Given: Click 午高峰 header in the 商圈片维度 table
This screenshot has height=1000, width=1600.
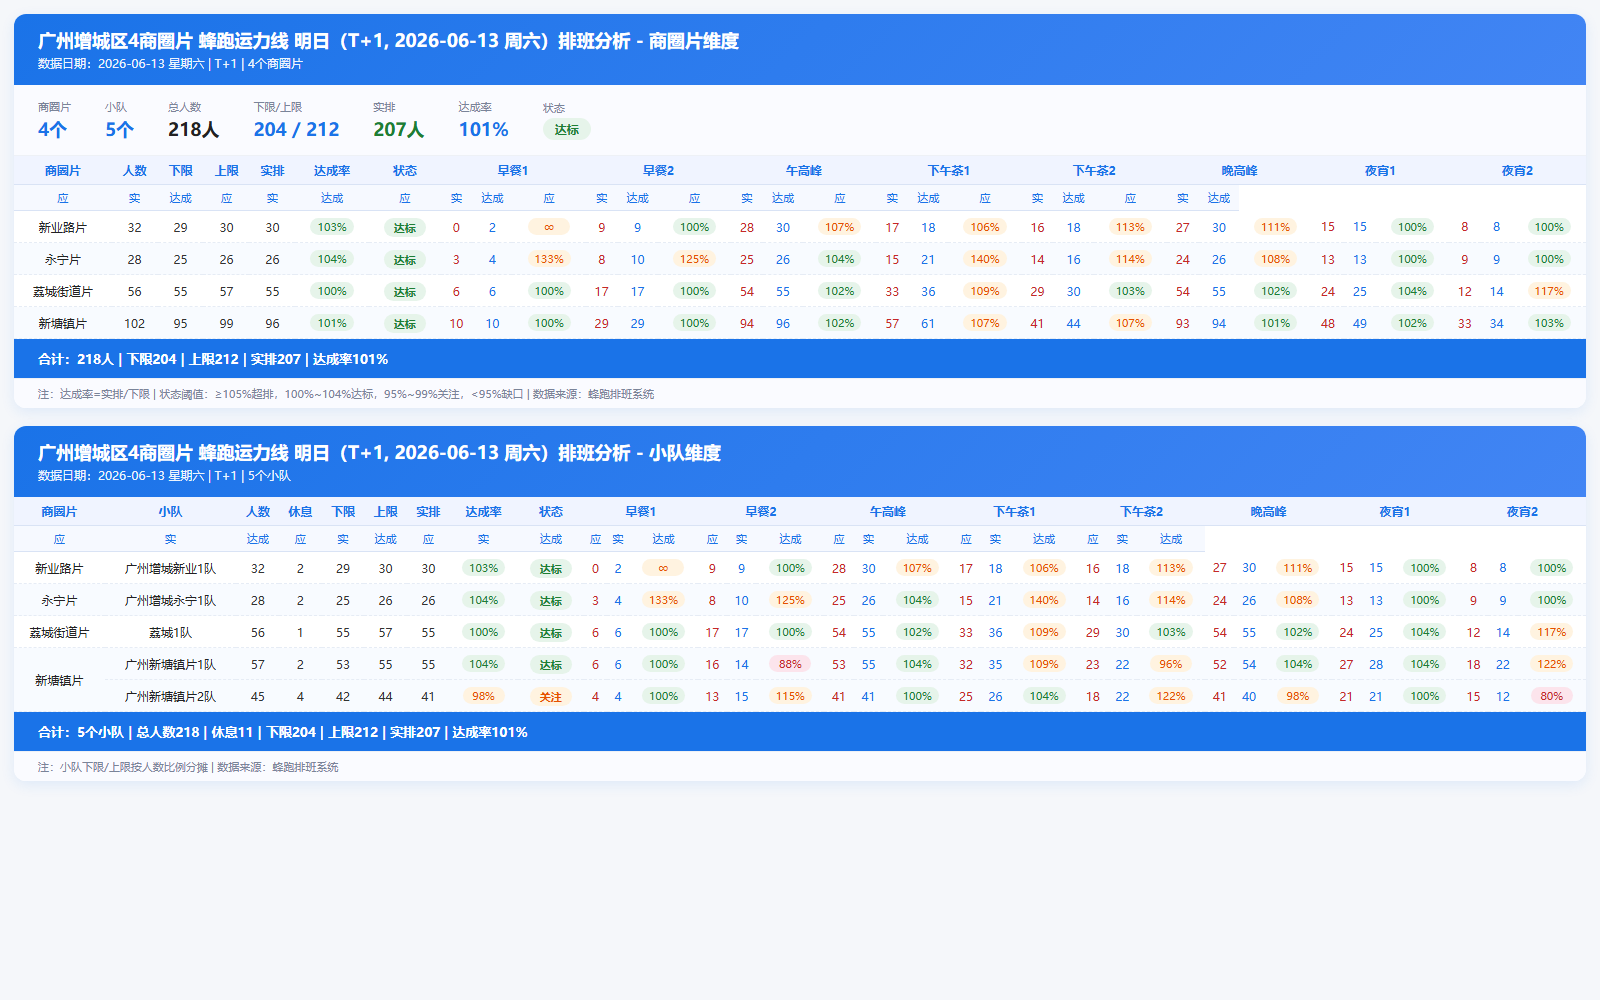Looking at the screenshot, I should (x=803, y=171).
